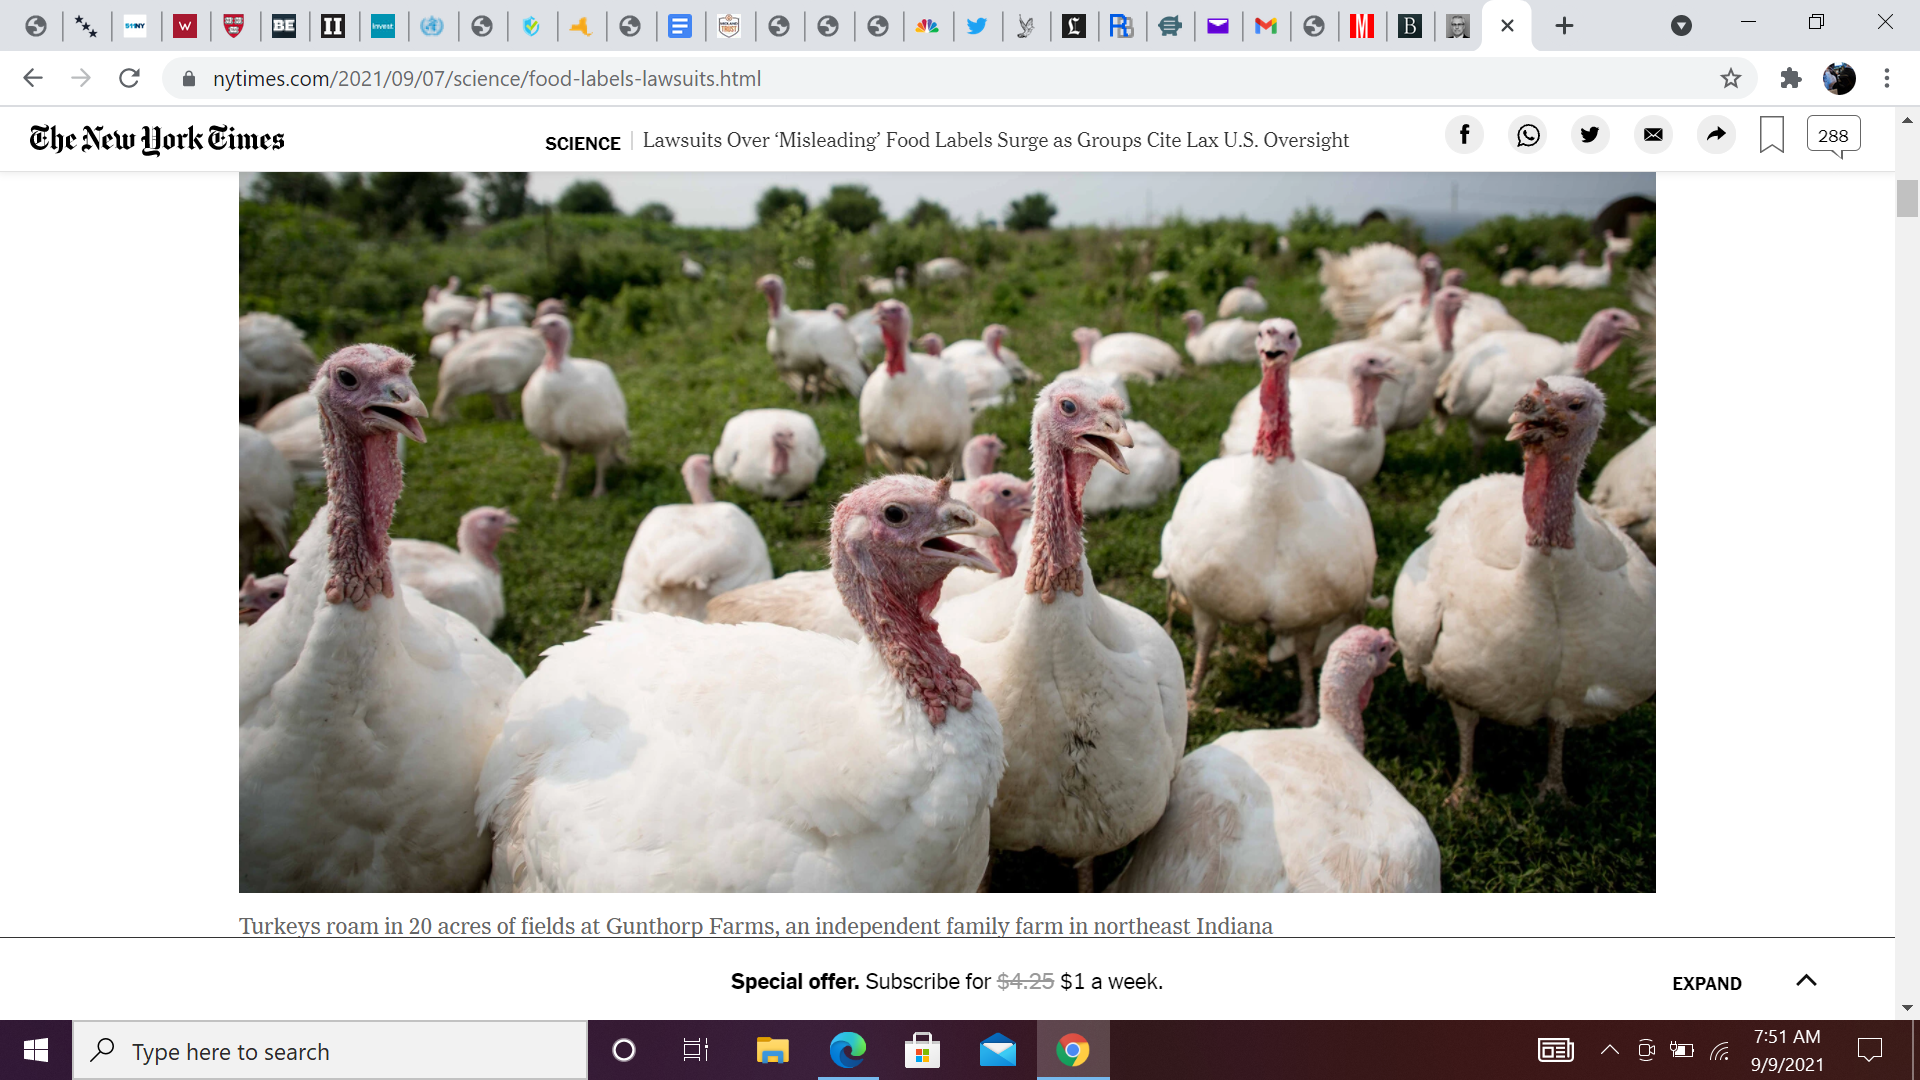Save article with bookmark icon
This screenshot has height=1080, width=1920.
1771,135
